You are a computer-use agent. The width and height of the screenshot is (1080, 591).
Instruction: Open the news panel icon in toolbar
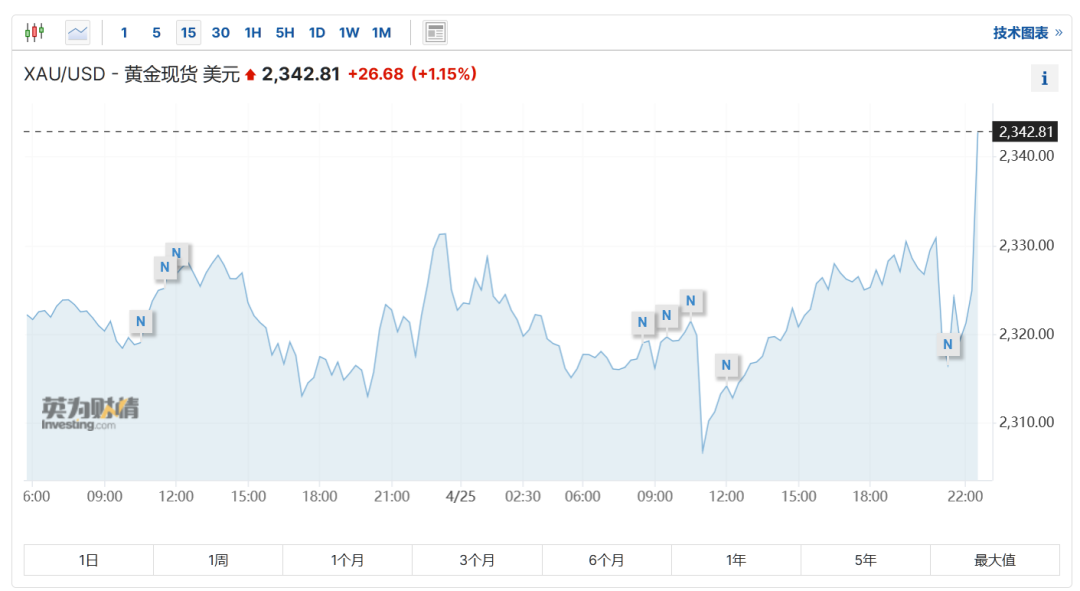[435, 33]
